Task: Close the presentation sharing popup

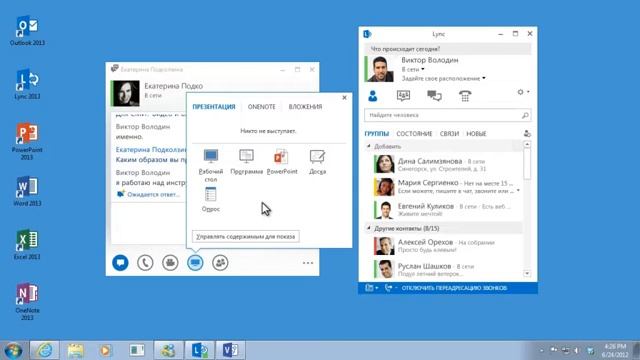Action: (344, 98)
